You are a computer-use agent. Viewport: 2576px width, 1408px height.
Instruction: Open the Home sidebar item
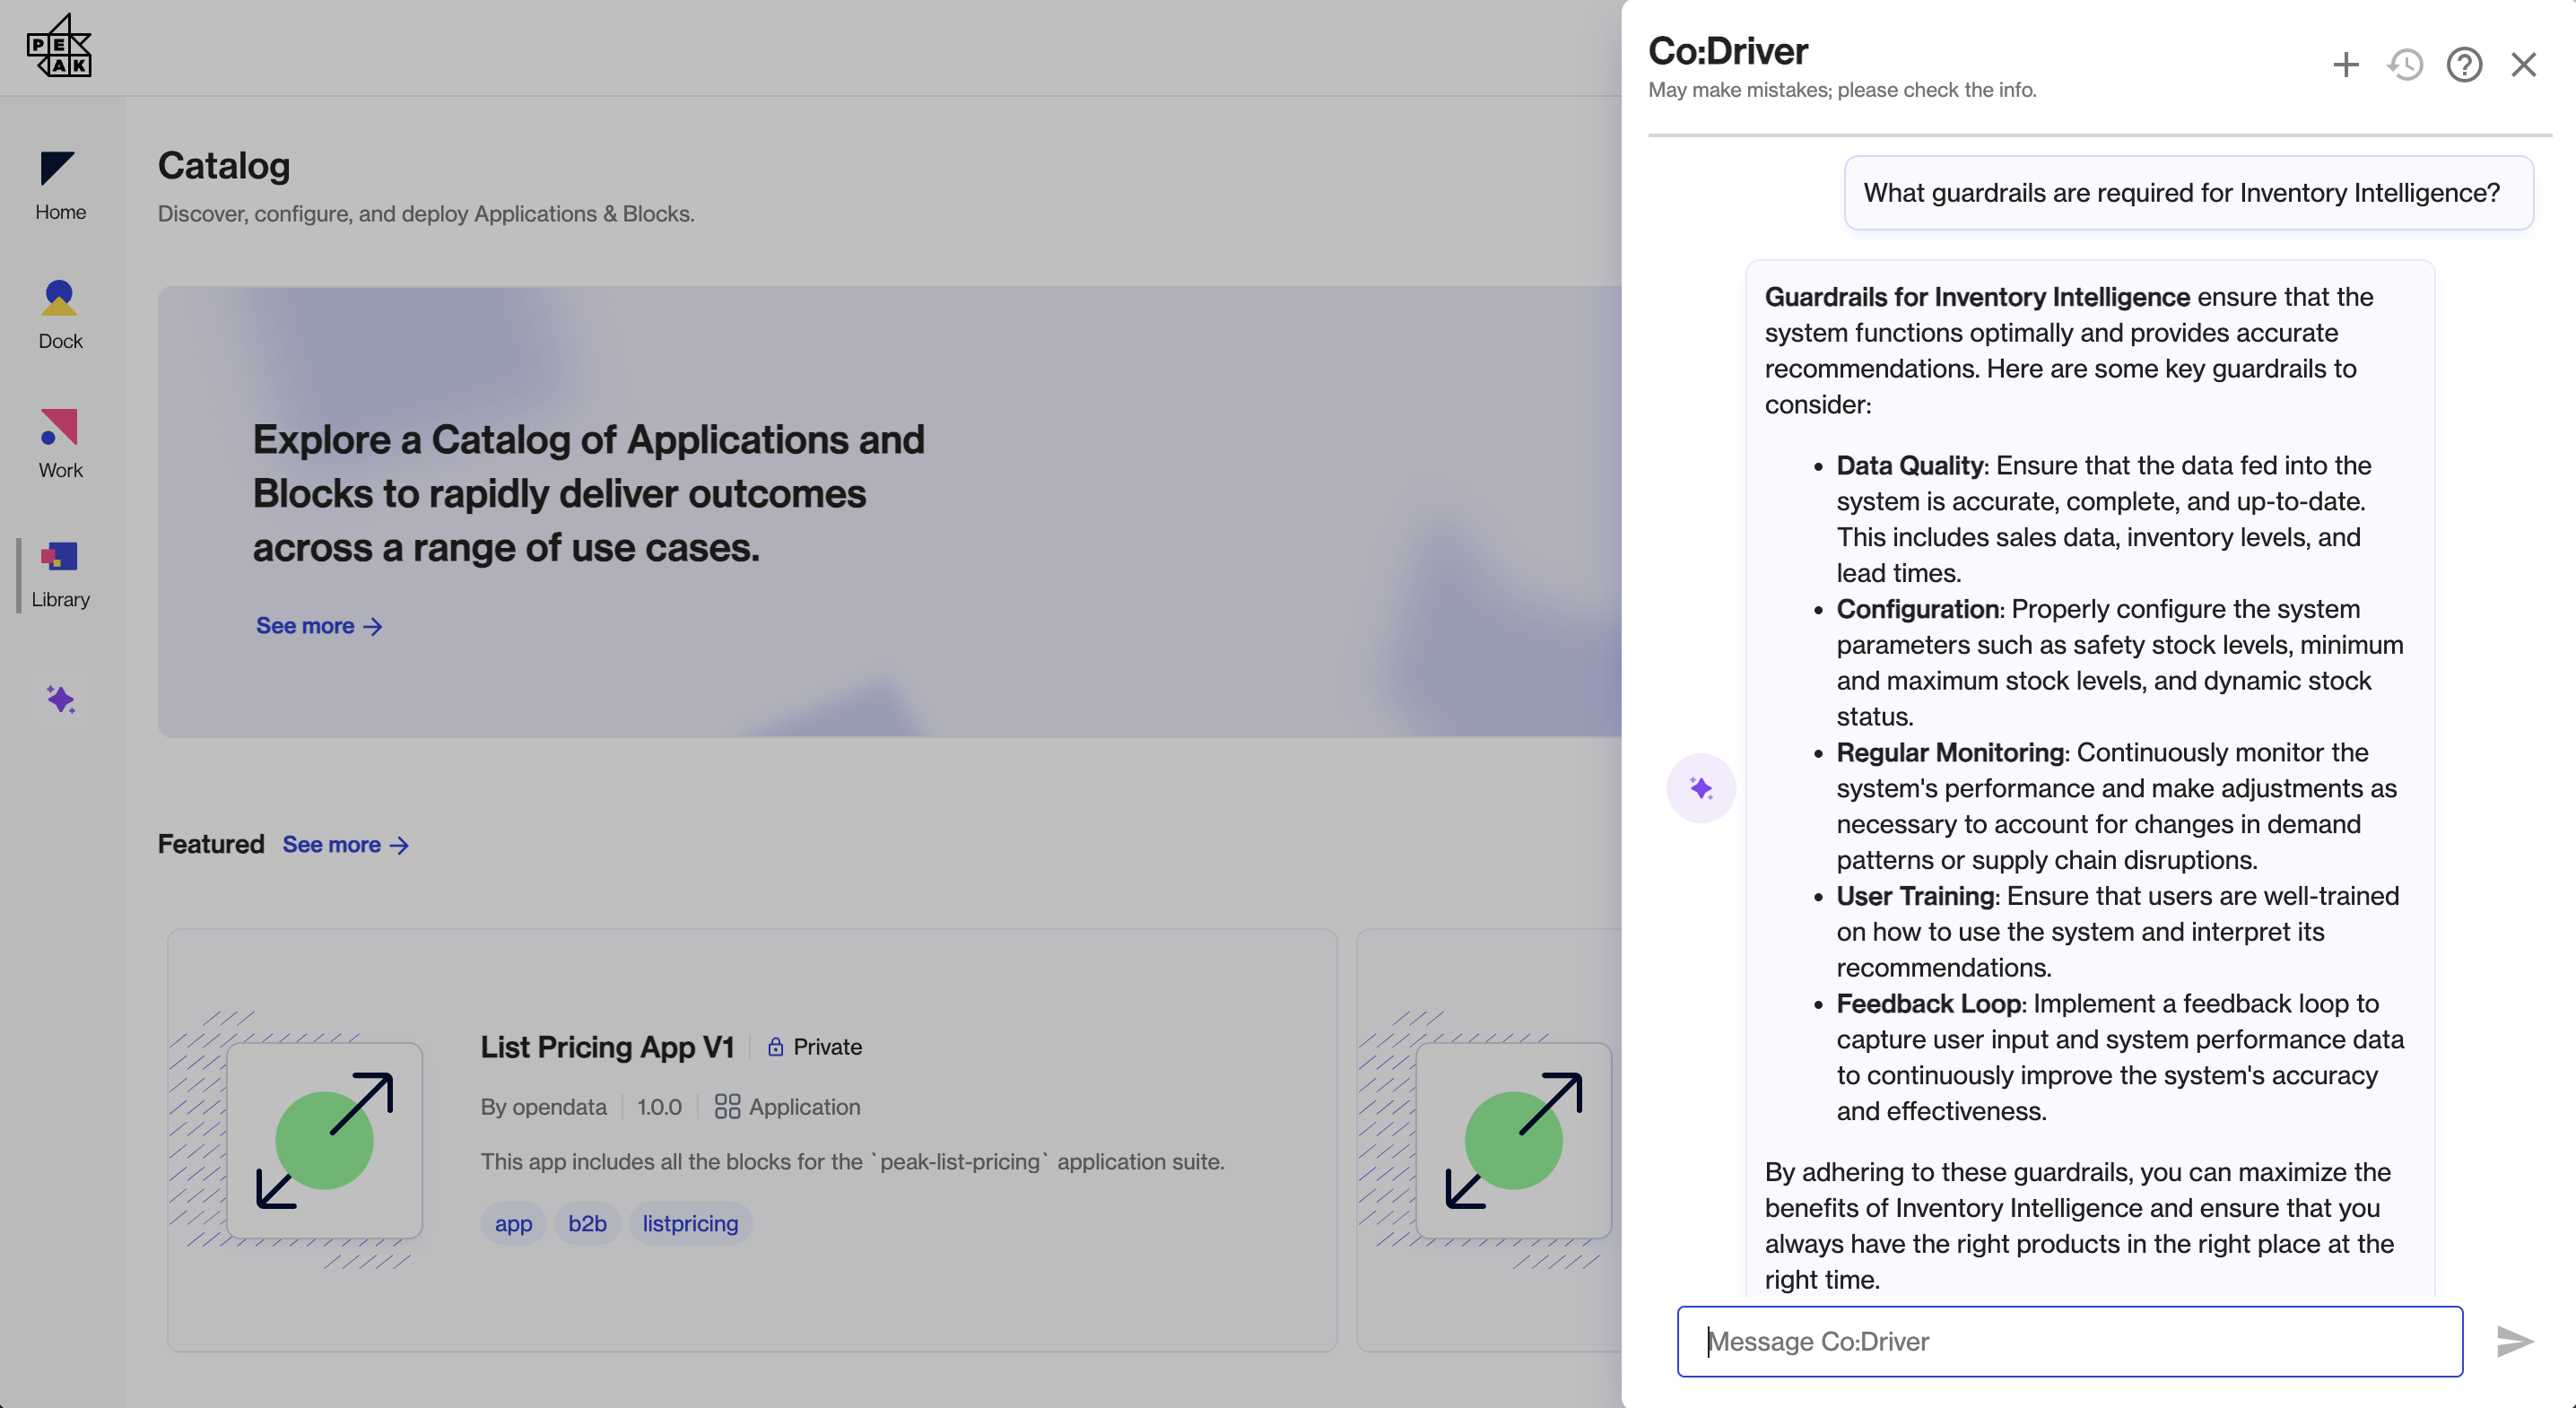60,185
